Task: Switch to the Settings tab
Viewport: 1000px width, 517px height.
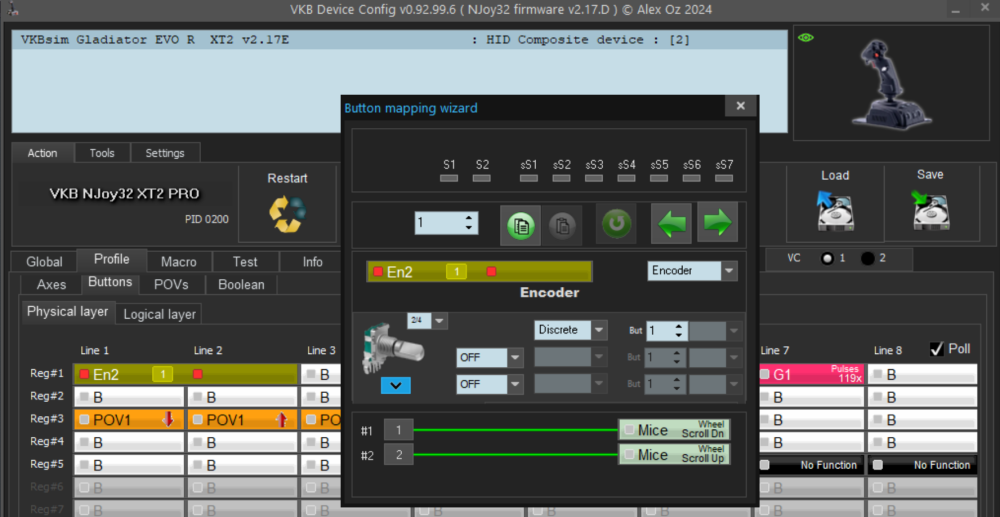Action: click(x=165, y=153)
